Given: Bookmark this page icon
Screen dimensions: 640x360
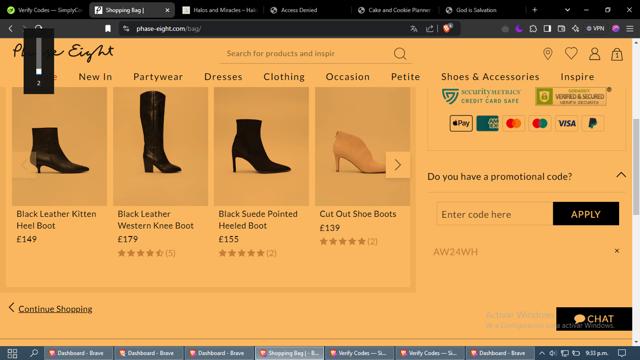Looking at the screenshot, I should click(108, 29).
